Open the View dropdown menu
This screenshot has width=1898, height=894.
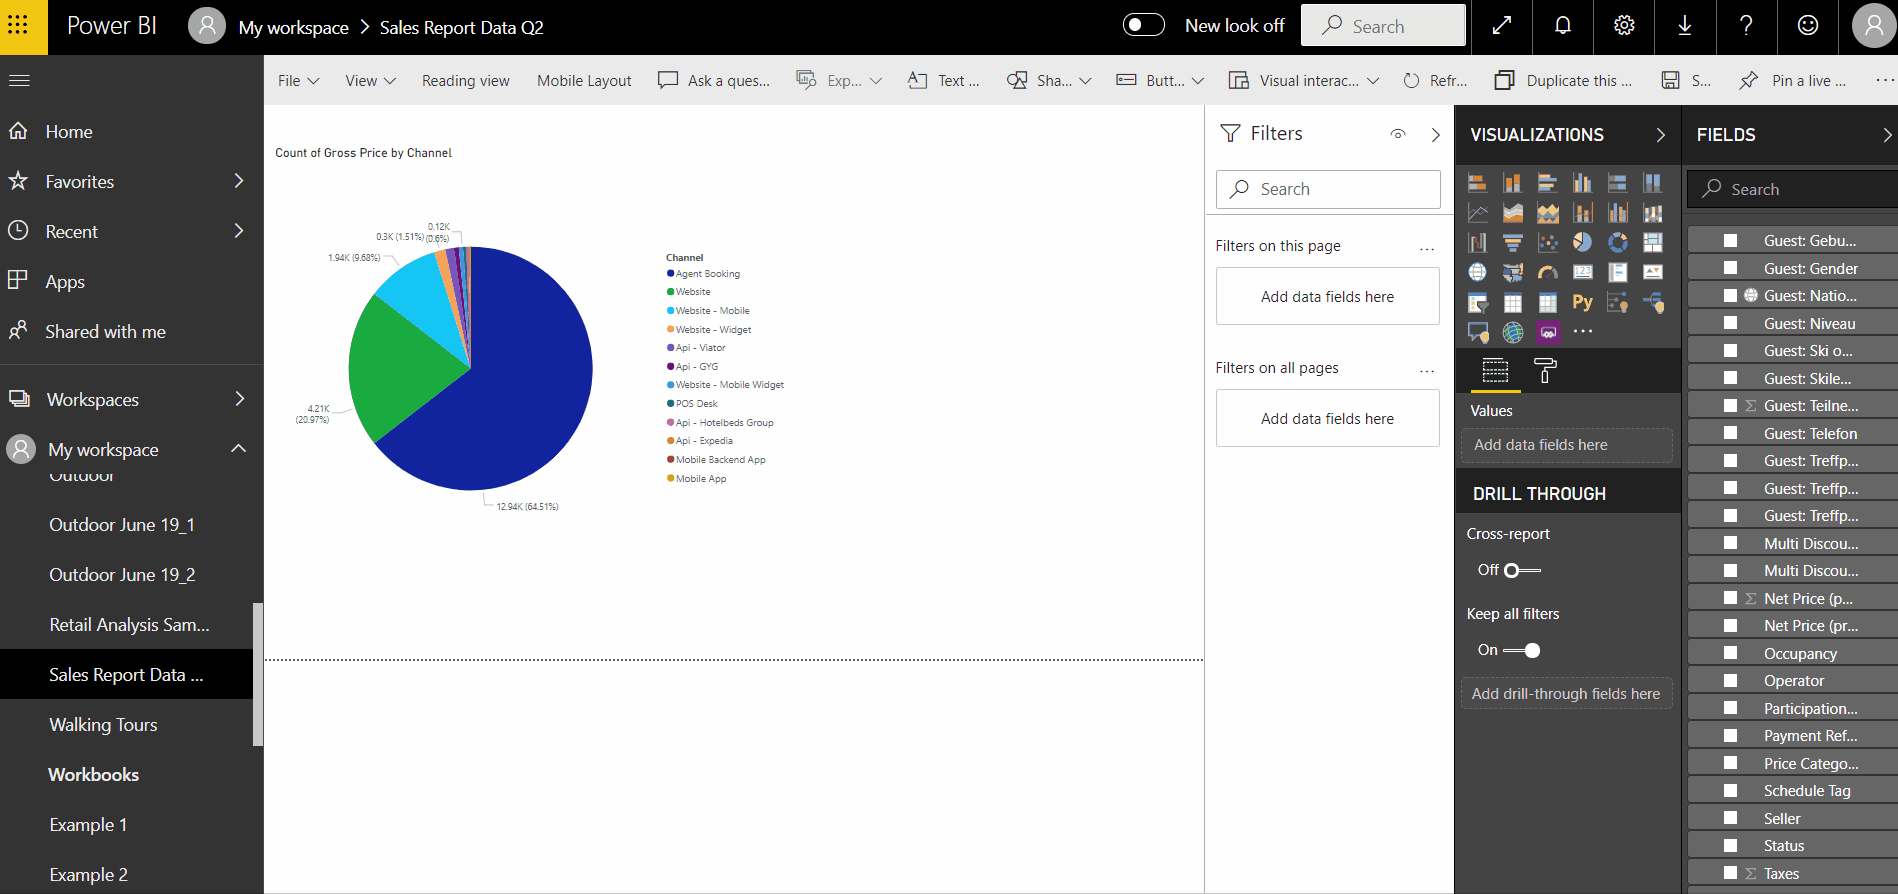370,80
